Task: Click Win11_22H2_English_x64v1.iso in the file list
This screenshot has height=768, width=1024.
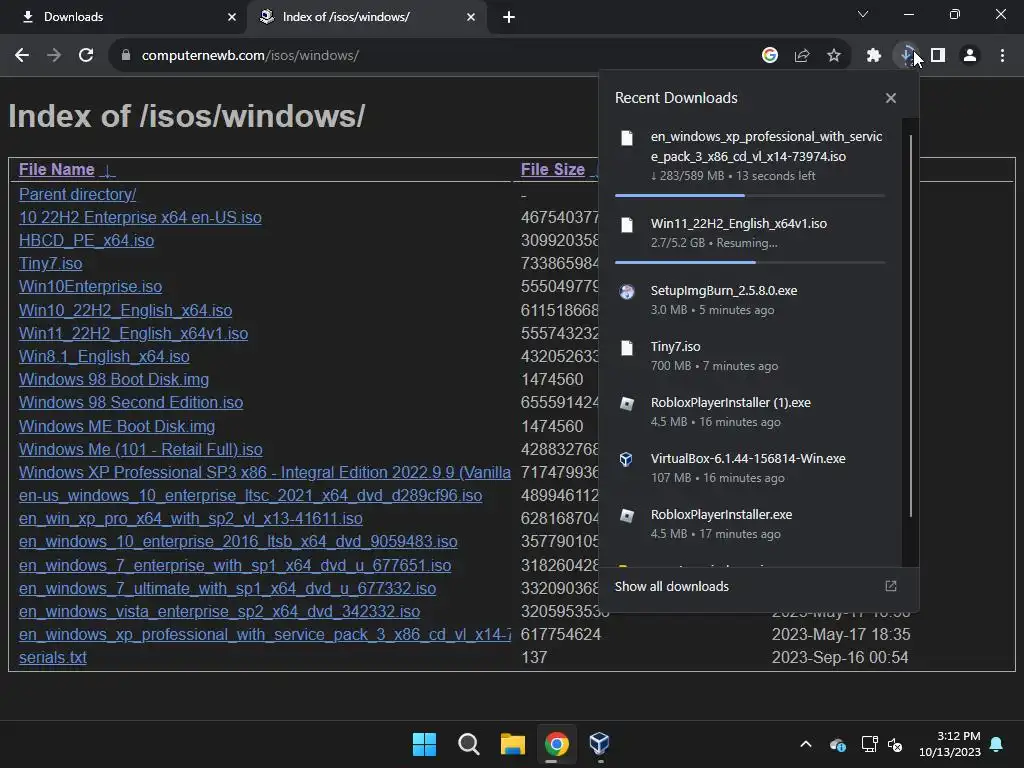Action: (x=133, y=334)
